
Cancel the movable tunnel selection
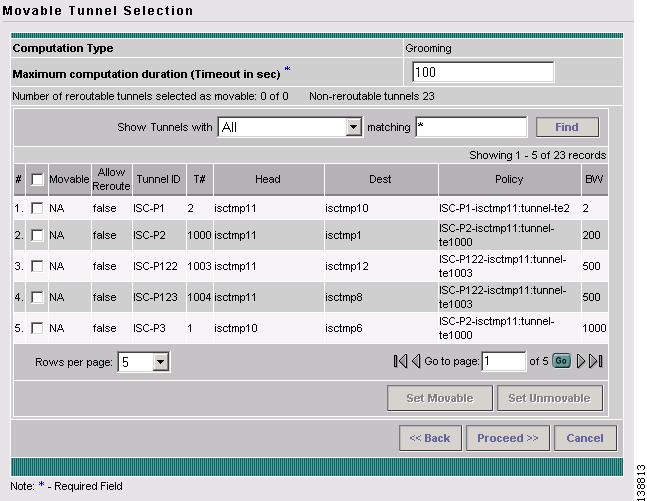[x=585, y=438]
